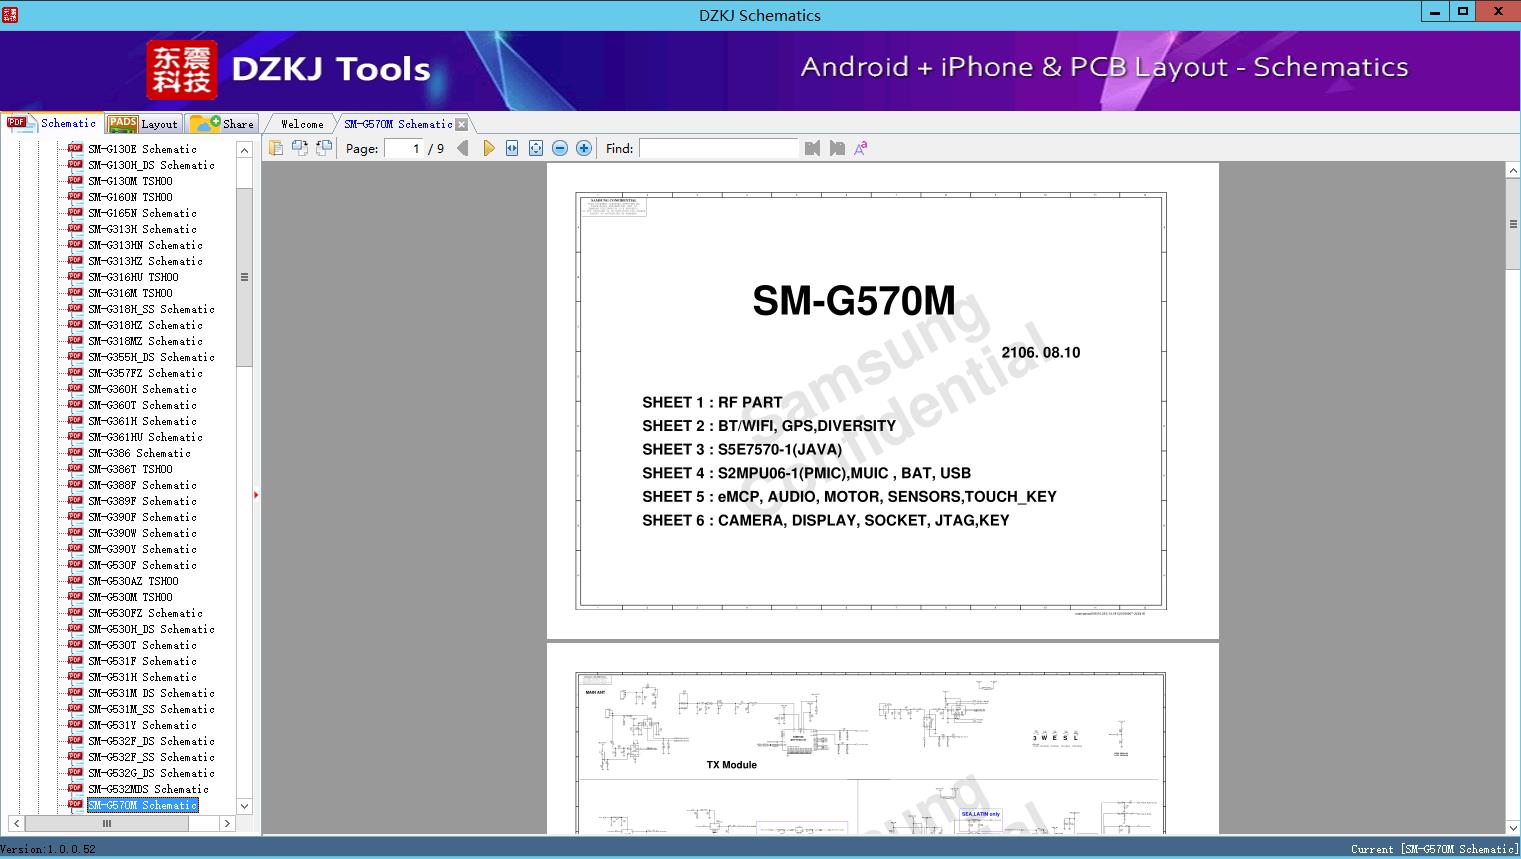Go to the next page arrow
This screenshot has height=859, width=1521.
pos(488,148)
